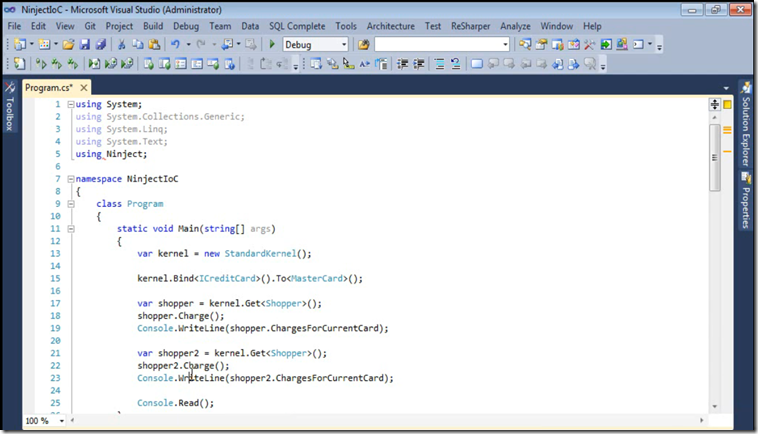This screenshot has height=434, width=758.
Task: Expand the Toolbox side panel
Action: pyautogui.click(x=10, y=107)
